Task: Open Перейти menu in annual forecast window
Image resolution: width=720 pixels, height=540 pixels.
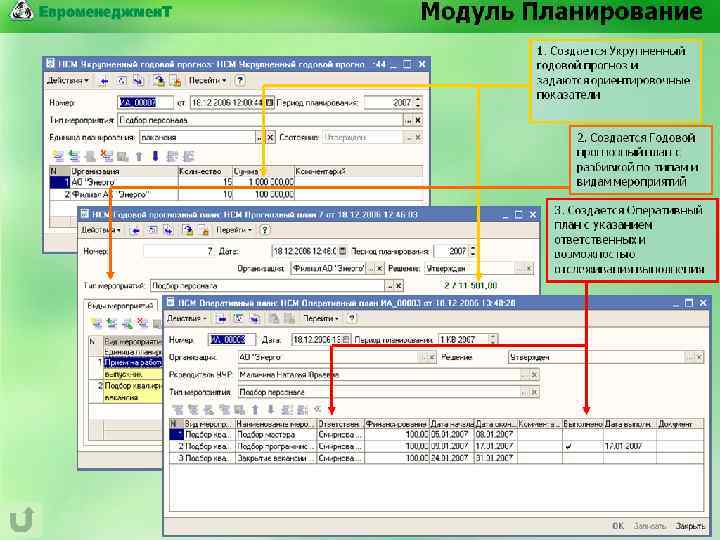Action: 208,81
